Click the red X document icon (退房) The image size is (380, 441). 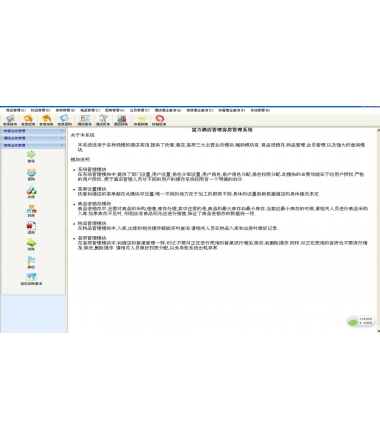[31, 226]
